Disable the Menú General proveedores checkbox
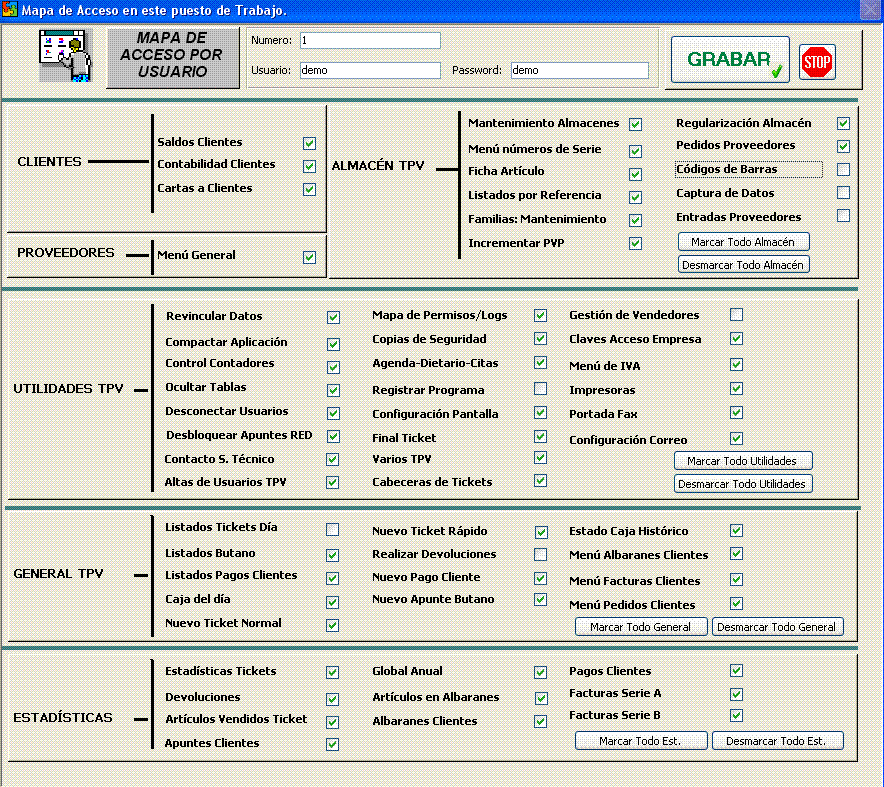This screenshot has width=884, height=787. coord(310,257)
